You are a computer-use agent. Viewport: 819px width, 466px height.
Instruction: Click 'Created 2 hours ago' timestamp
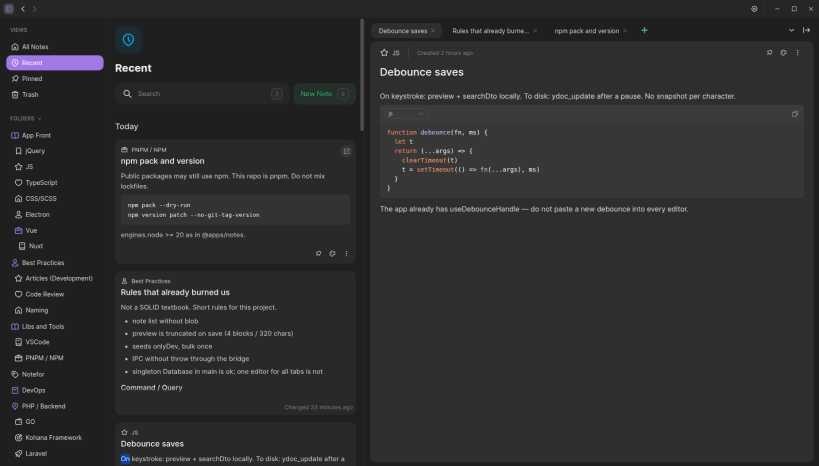[x=444, y=53]
